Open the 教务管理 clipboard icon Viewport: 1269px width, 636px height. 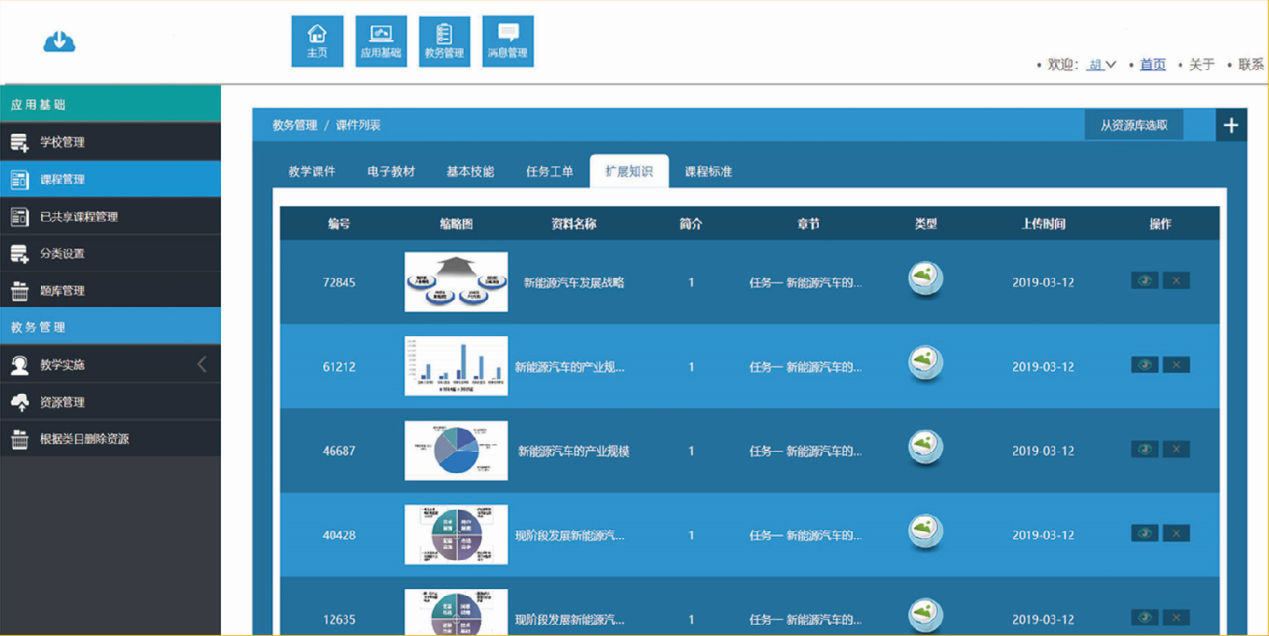point(444,42)
